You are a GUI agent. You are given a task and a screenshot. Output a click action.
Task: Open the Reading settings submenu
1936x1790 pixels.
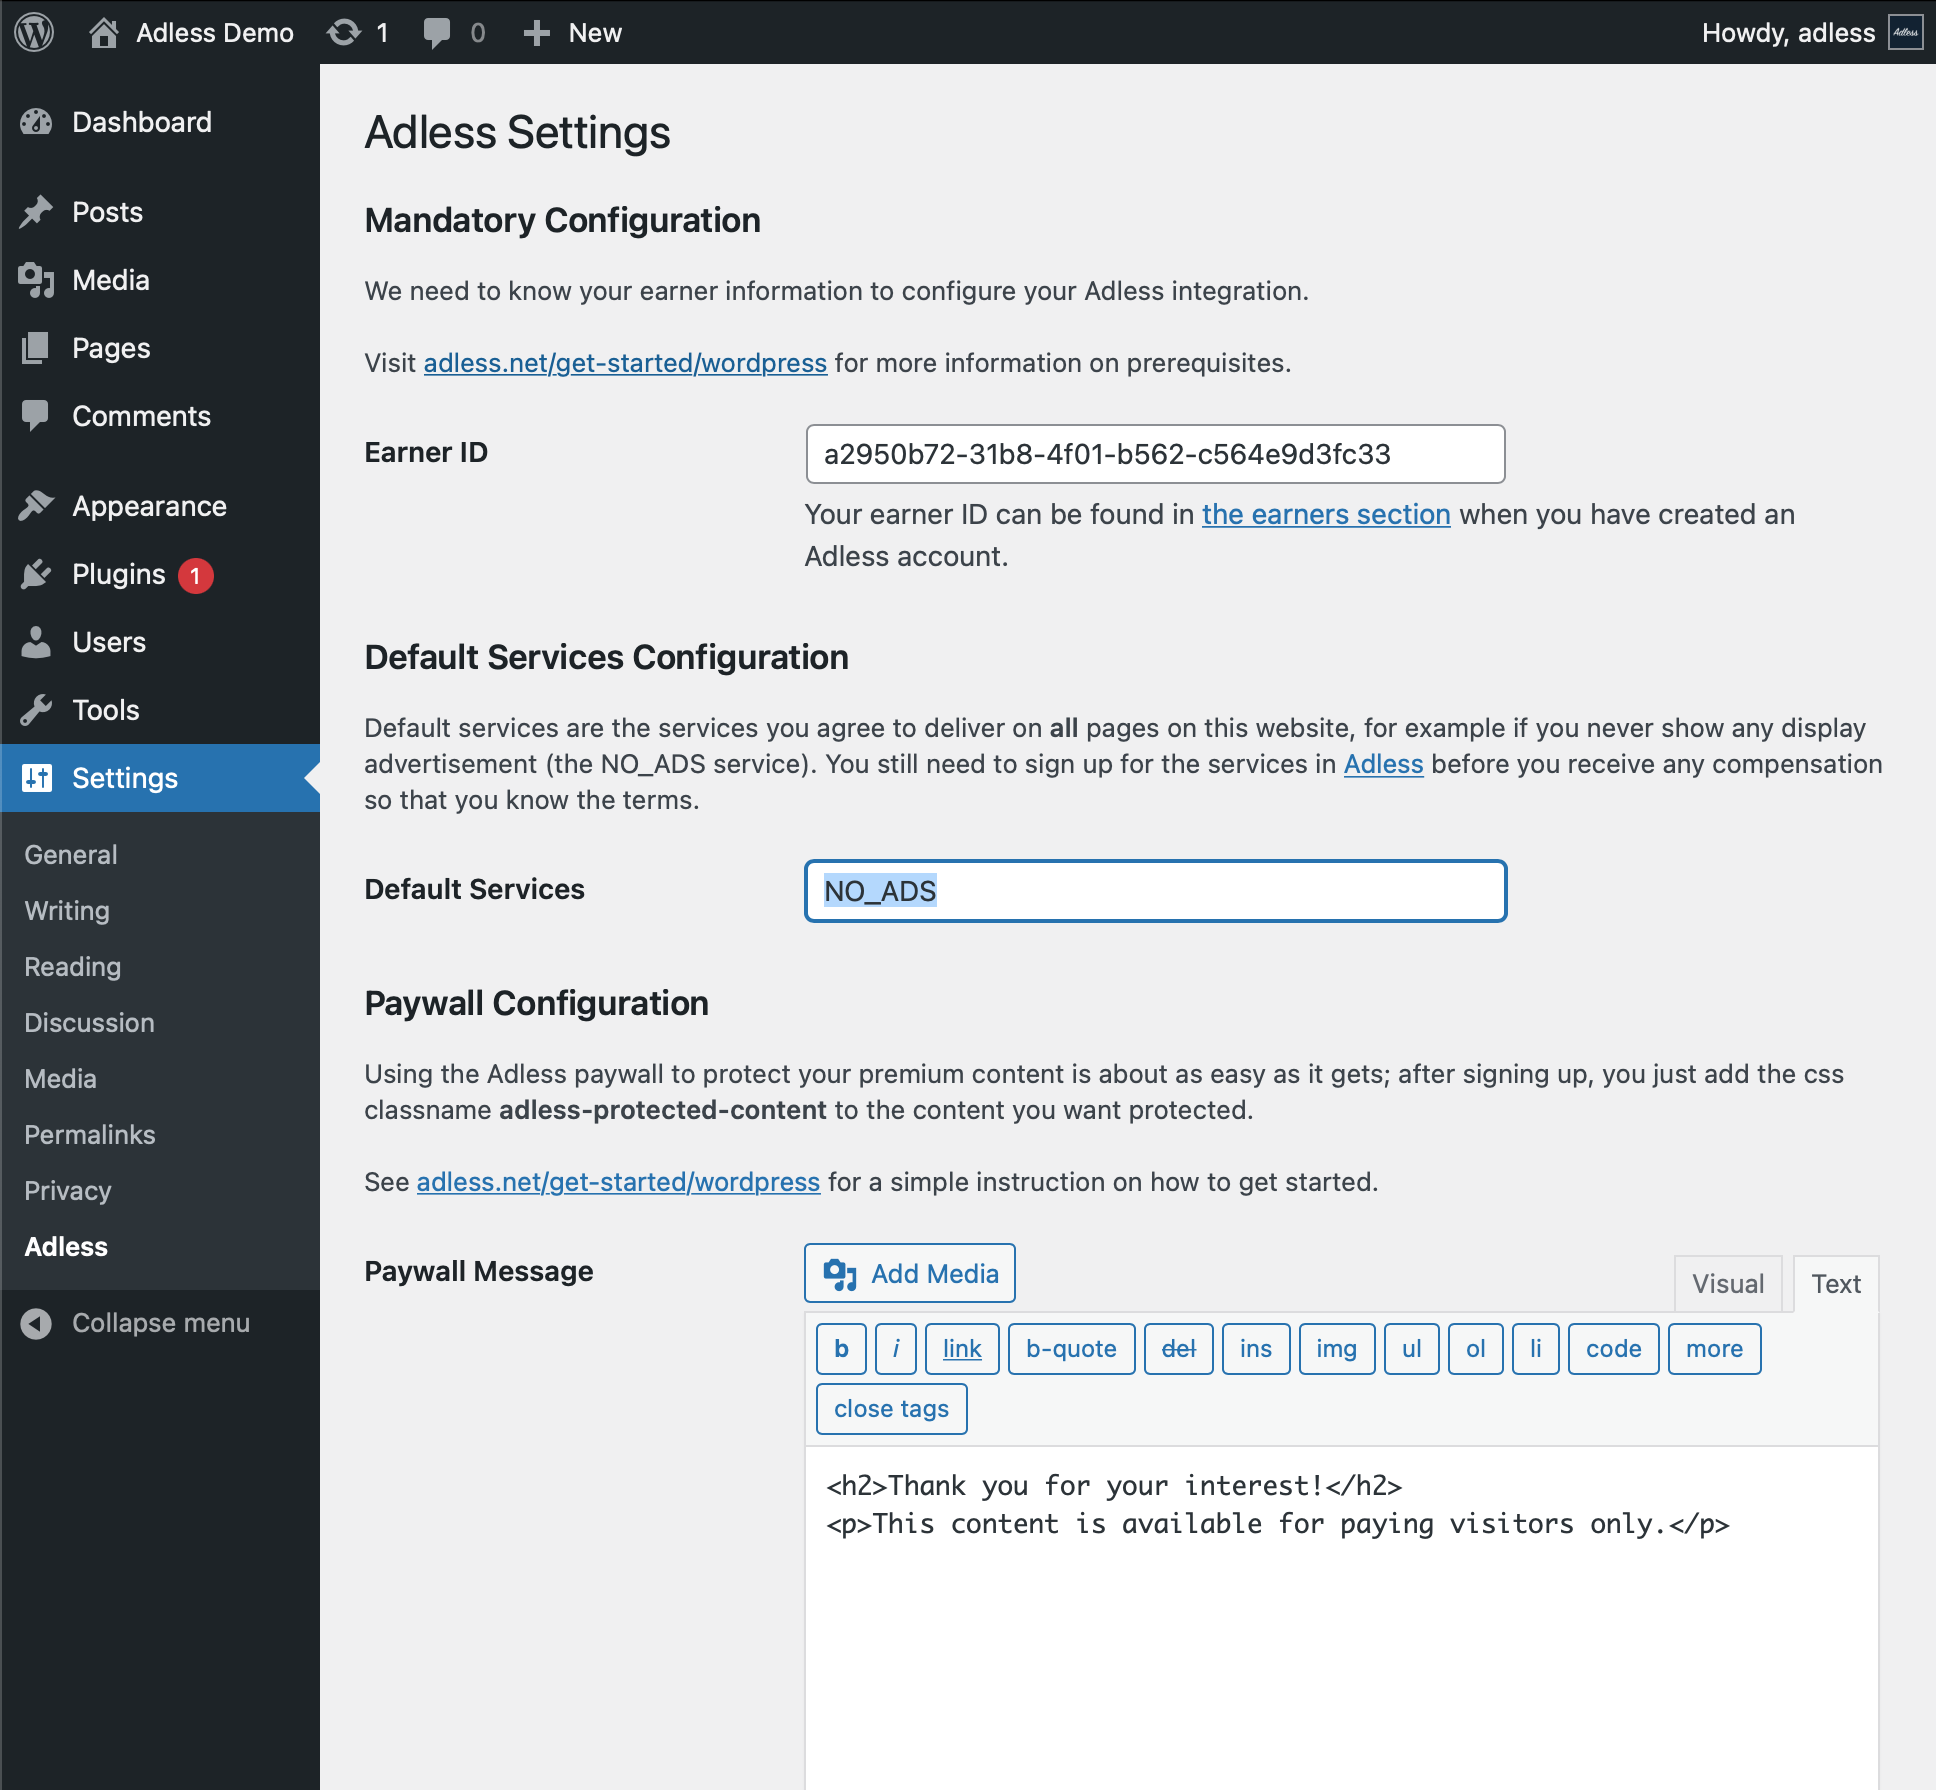[x=72, y=967]
